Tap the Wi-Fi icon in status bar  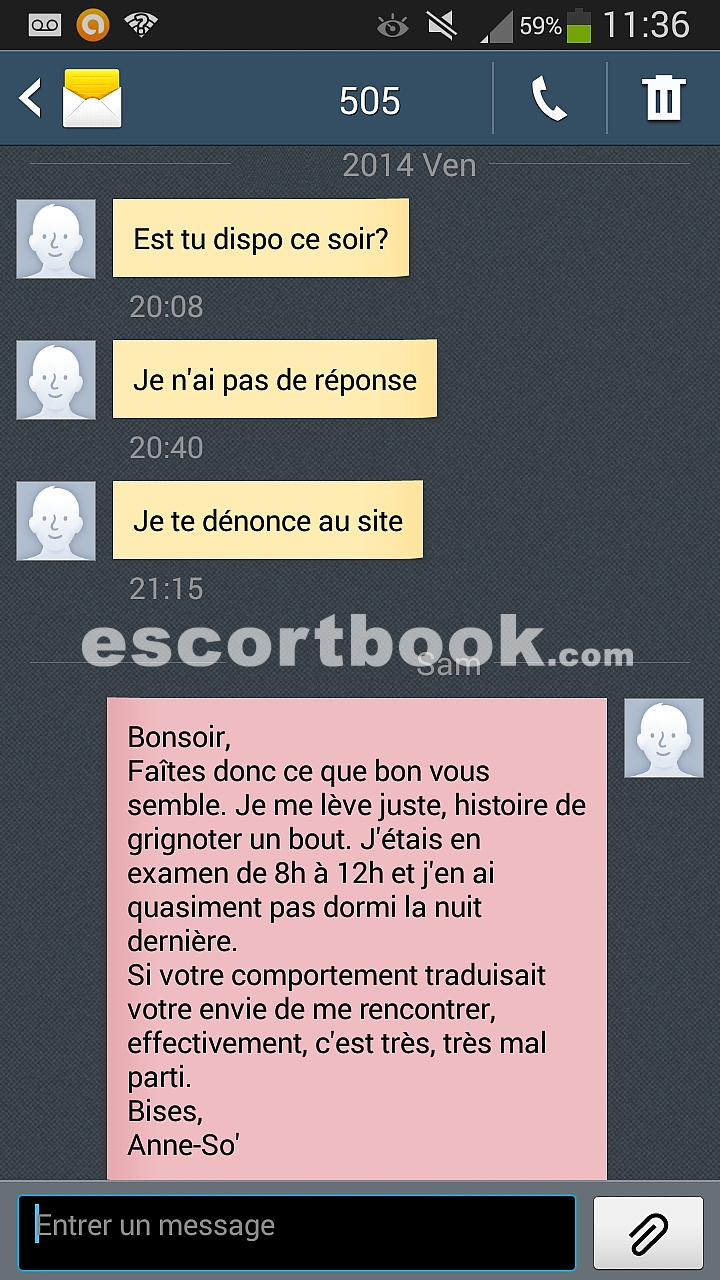(x=142, y=25)
